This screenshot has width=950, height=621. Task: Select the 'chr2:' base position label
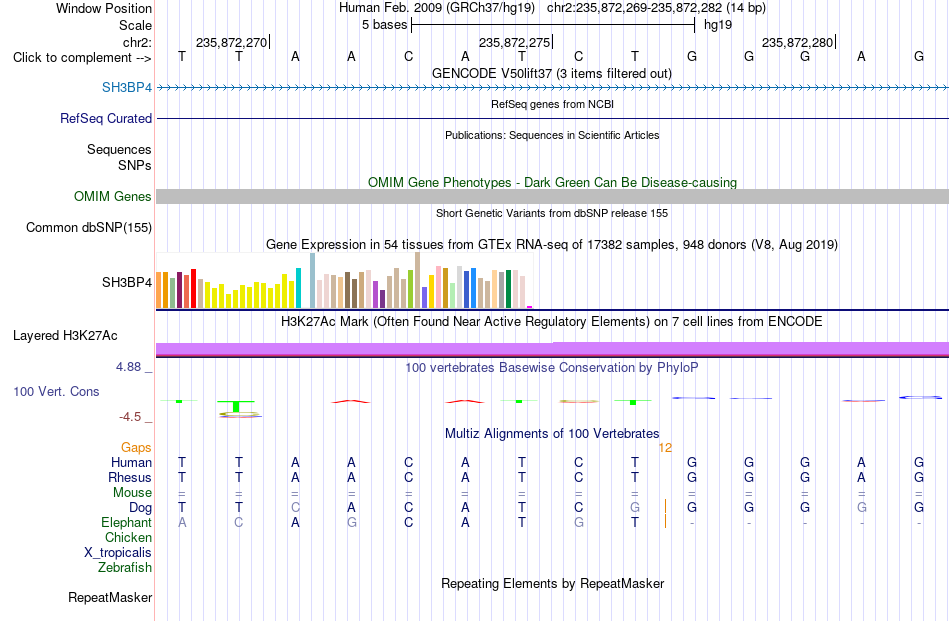click(138, 42)
